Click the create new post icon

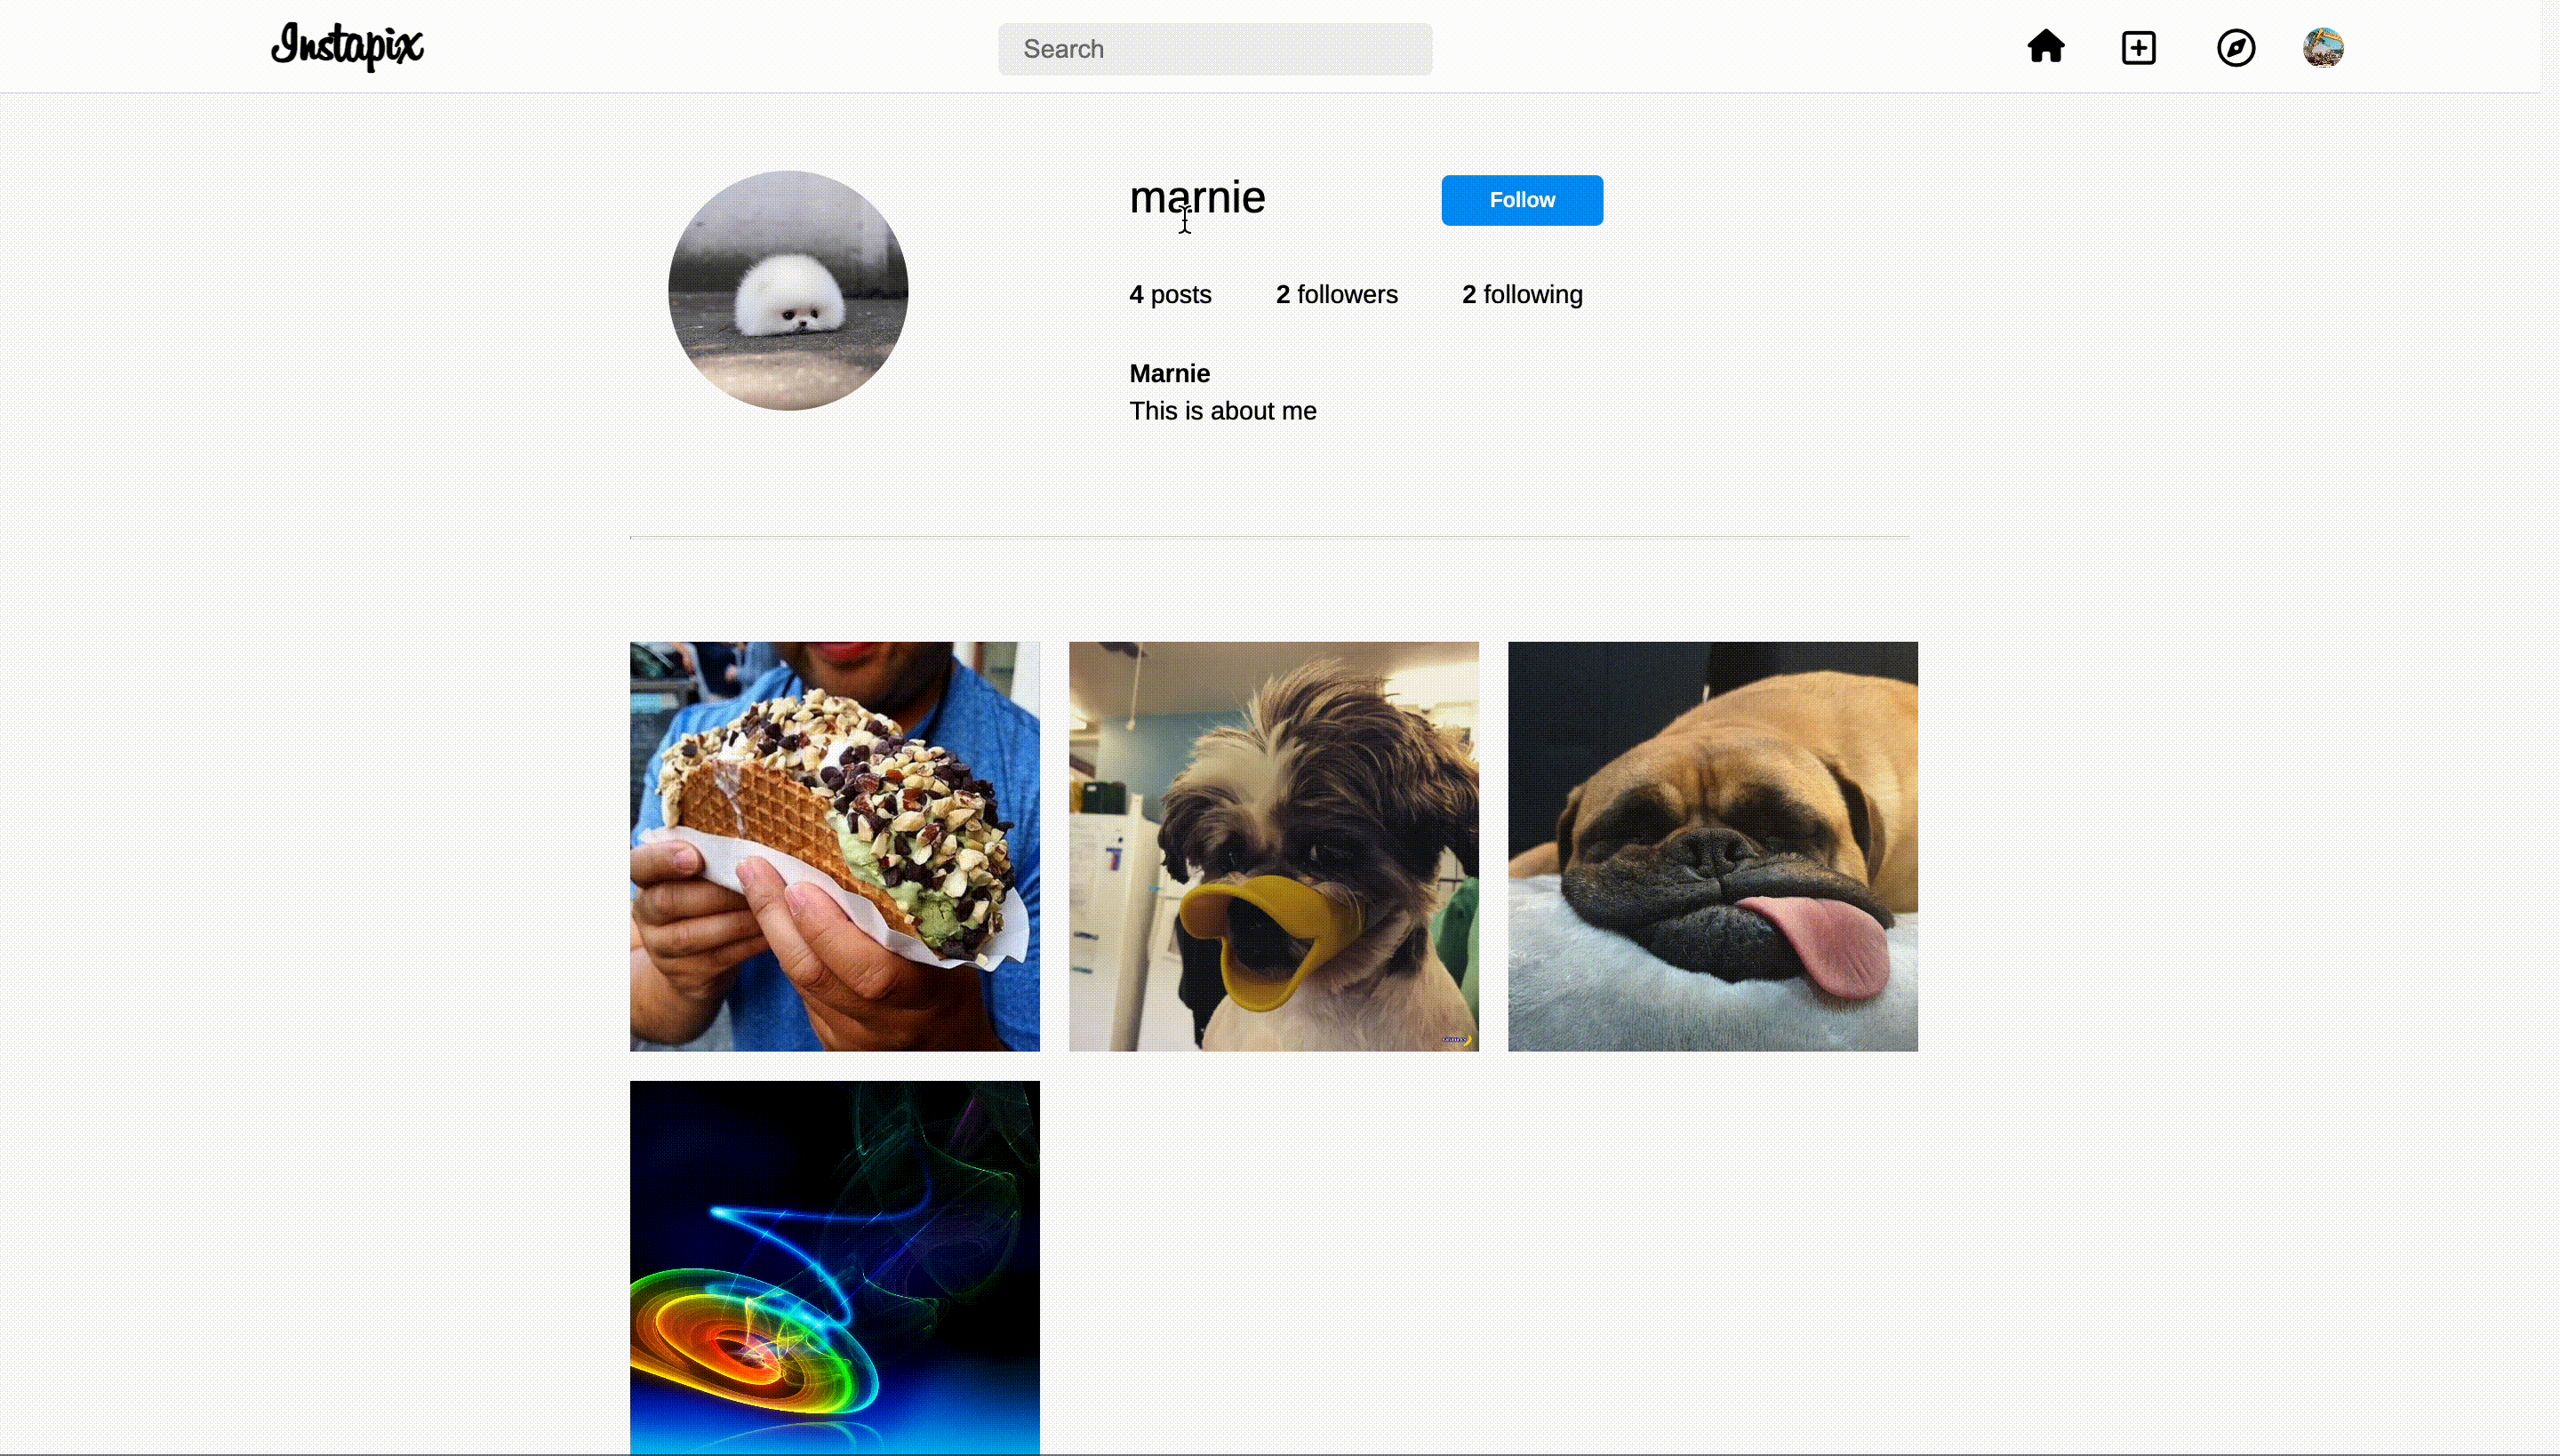pyautogui.click(x=2140, y=45)
